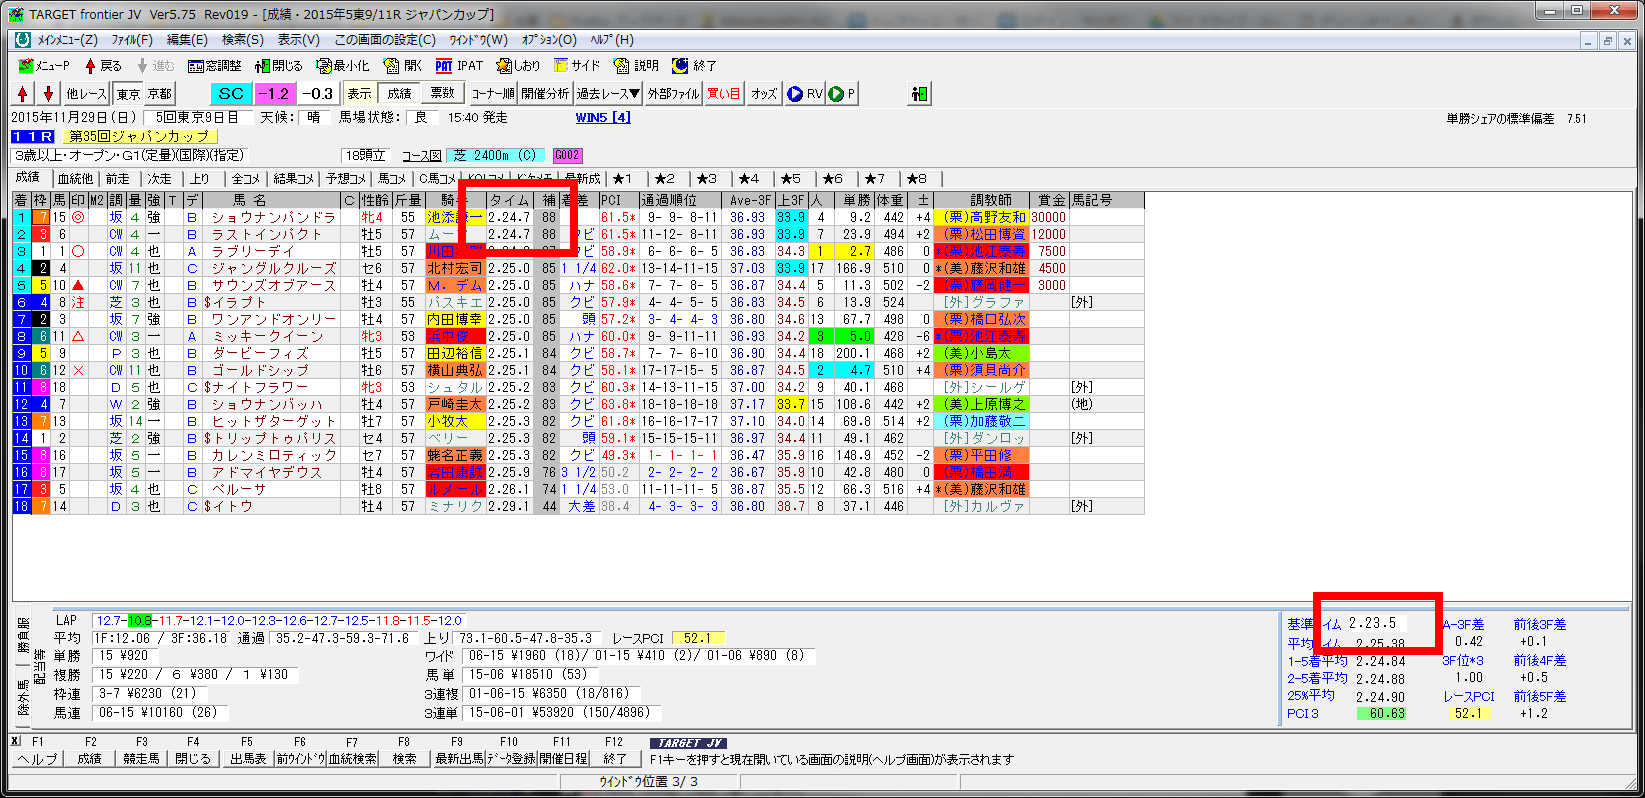Open the この画面の設定(C) menu
The width and height of the screenshot is (1645, 798).
384,40
